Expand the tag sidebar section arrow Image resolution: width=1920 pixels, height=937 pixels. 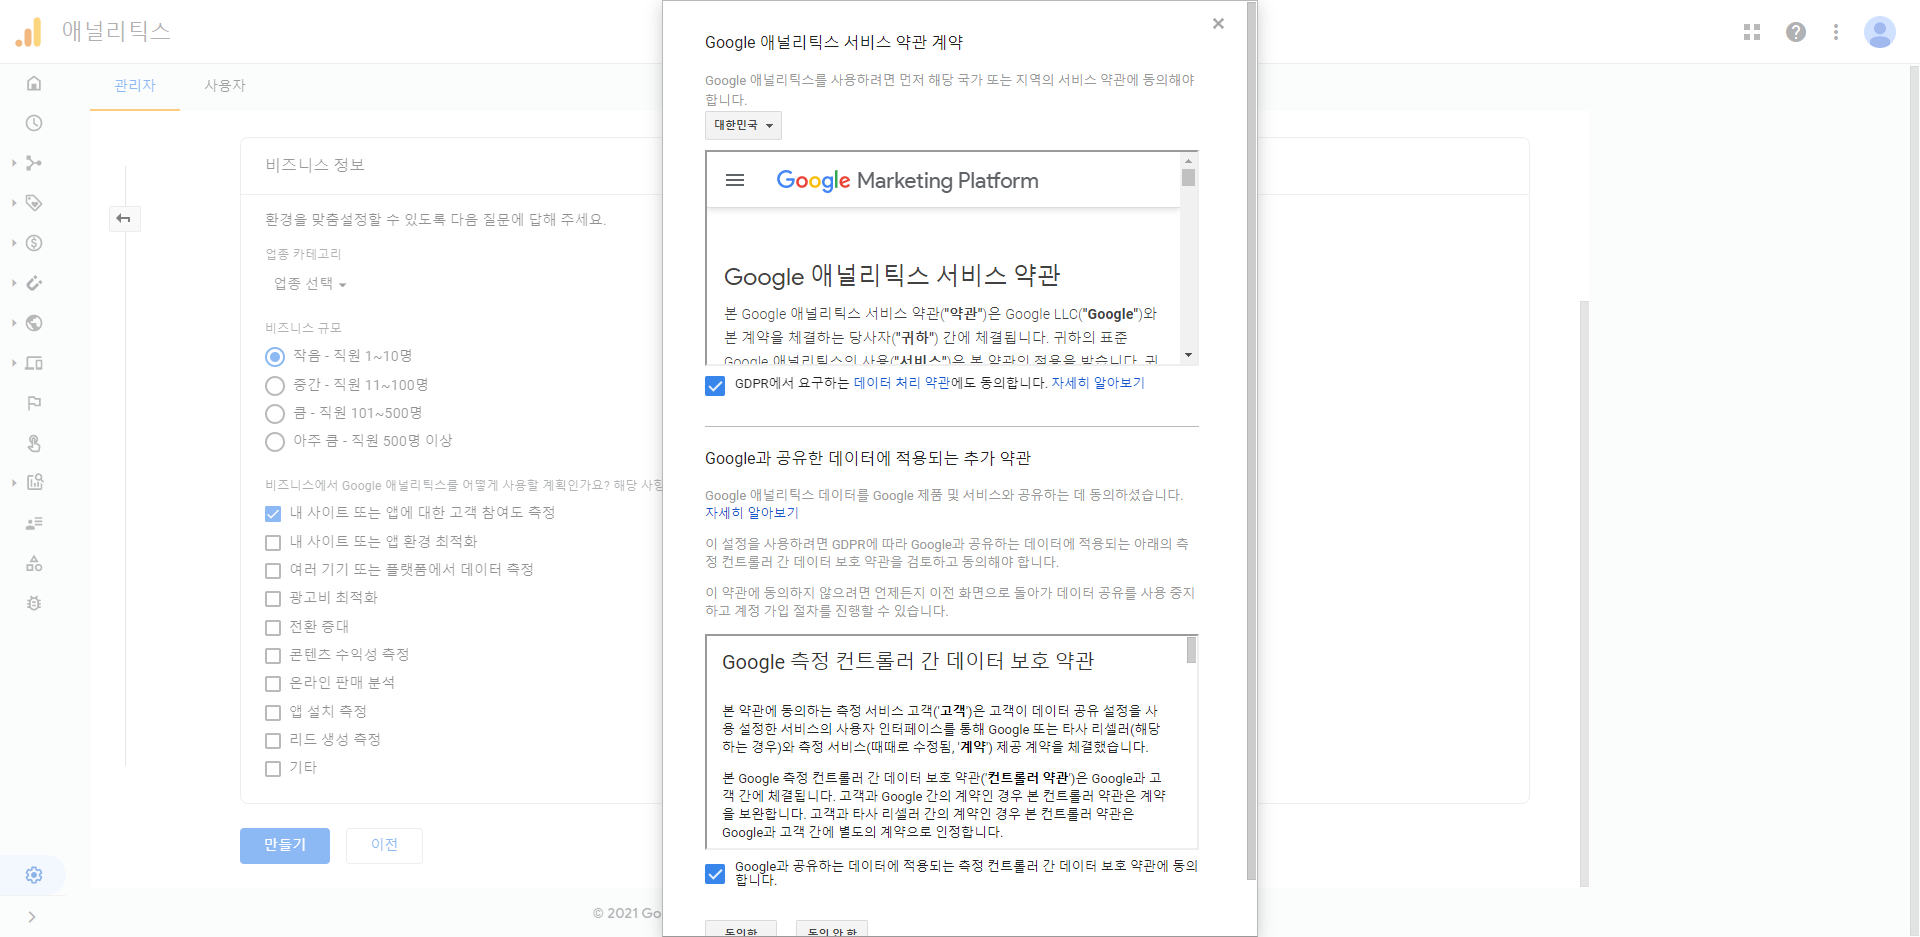tap(14, 203)
